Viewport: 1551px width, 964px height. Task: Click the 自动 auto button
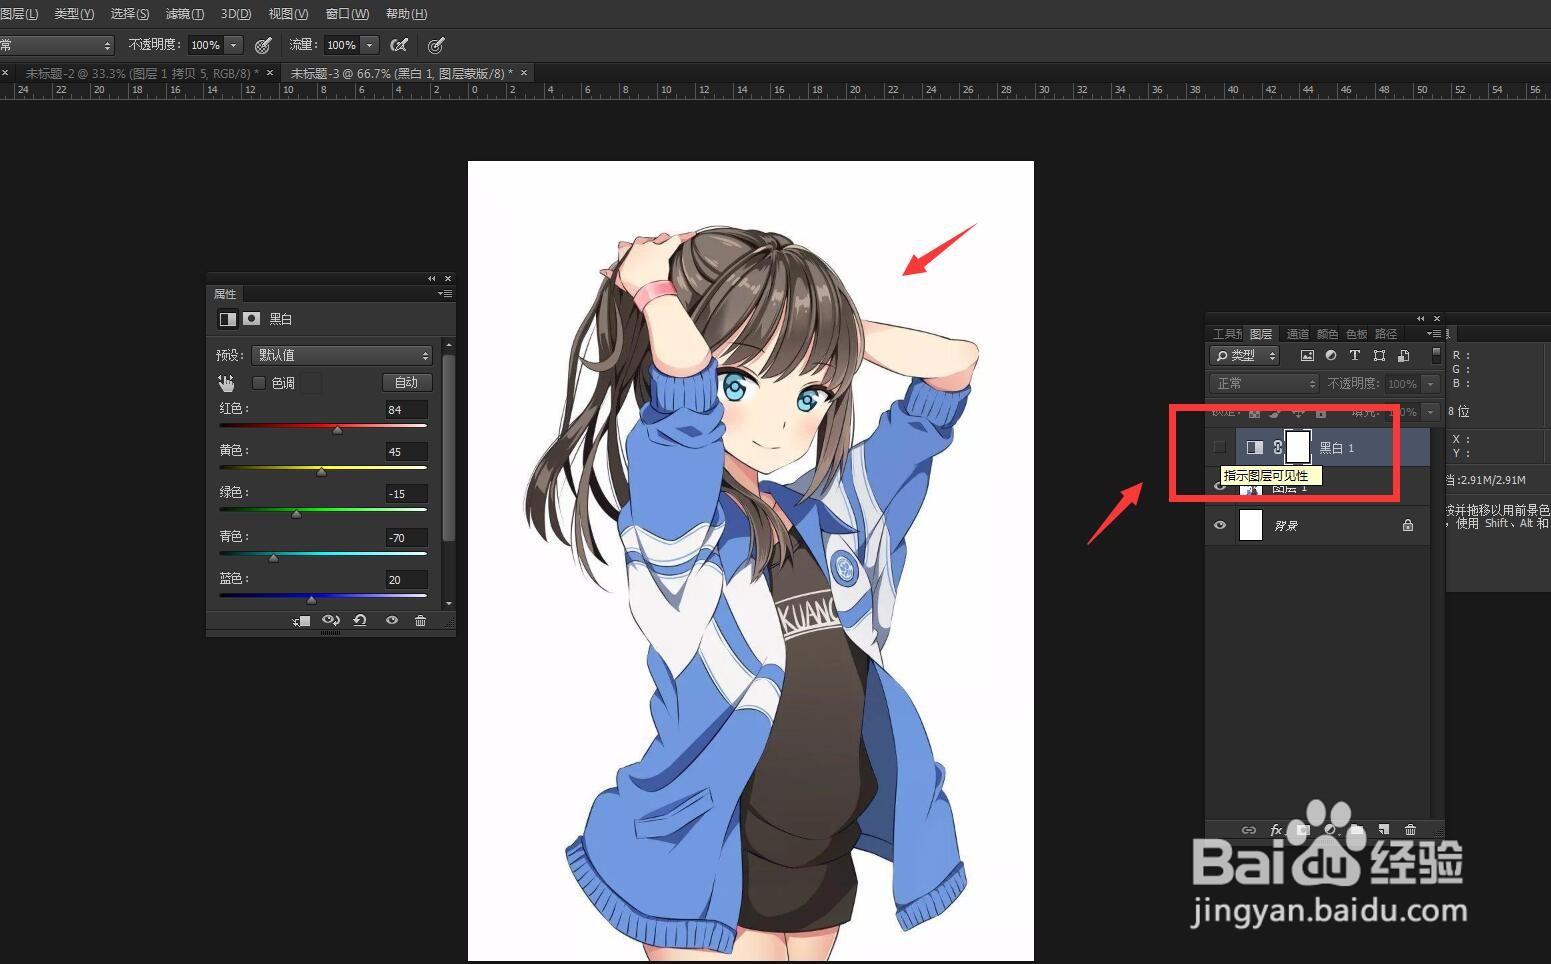[407, 383]
